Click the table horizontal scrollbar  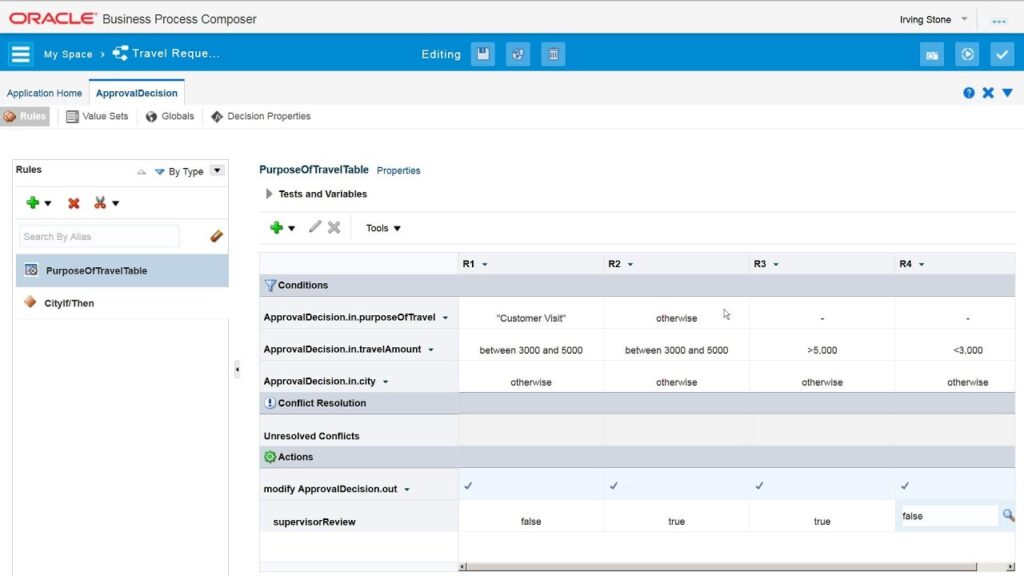(x=722, y=567)
